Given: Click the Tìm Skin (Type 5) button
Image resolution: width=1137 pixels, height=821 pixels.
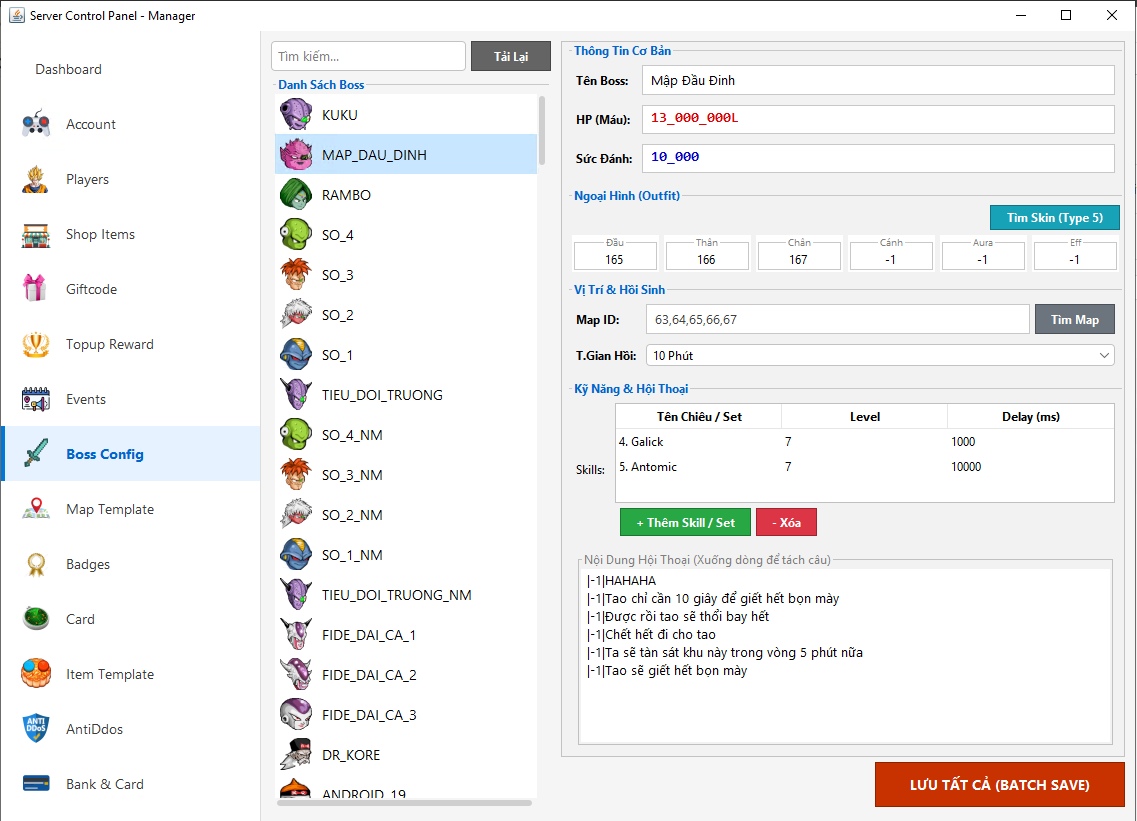Looking at the screenshot, I should coord(1054,218).
